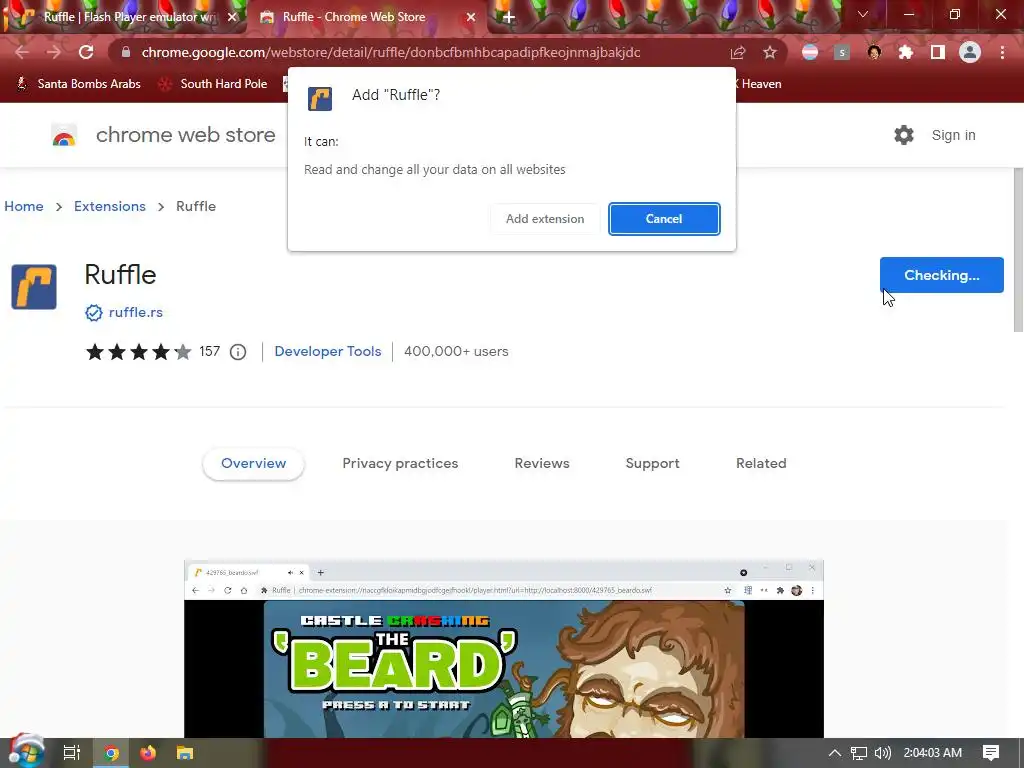Open the Reviews tab
The image size is (1024, 768).
tap(541, 463)
